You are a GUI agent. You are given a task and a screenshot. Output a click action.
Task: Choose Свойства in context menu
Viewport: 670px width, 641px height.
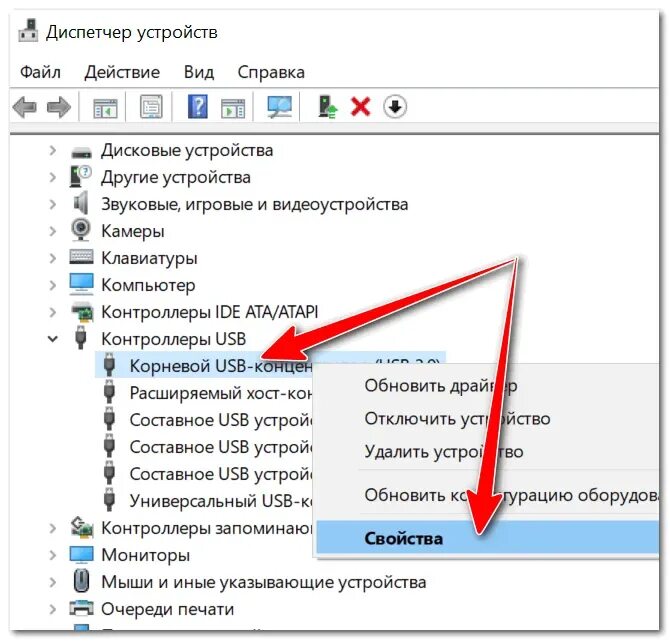(x=487, y=538)
